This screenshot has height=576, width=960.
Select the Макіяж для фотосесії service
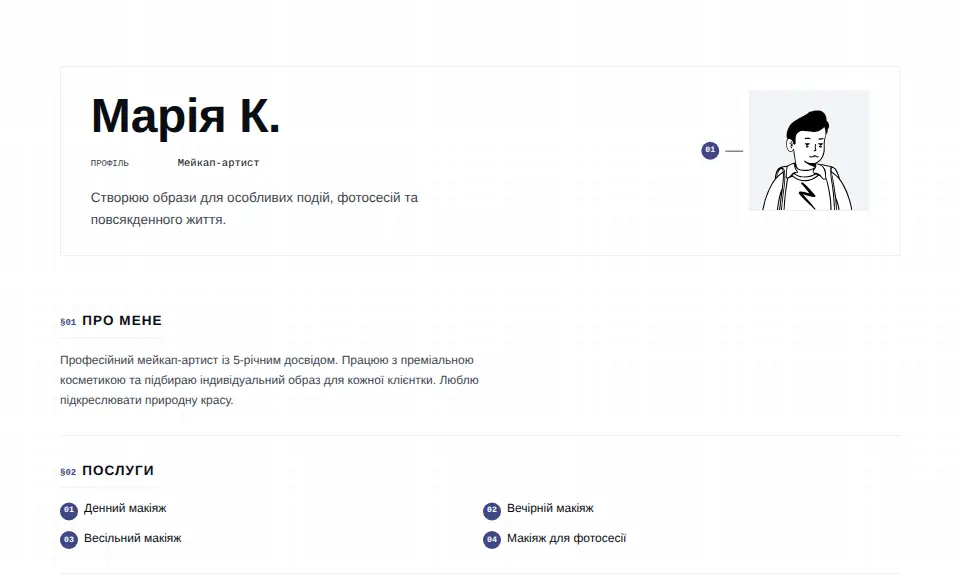click(x=566, y=538)
